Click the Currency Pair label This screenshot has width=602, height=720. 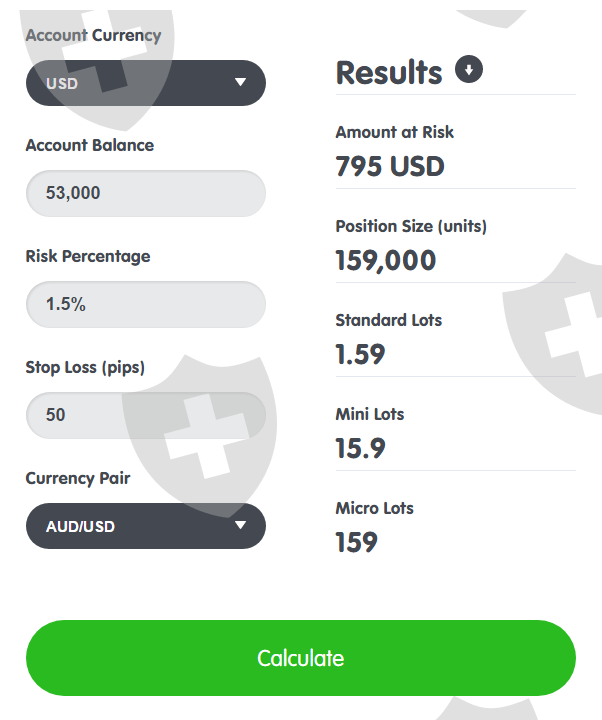coord(77,478)
